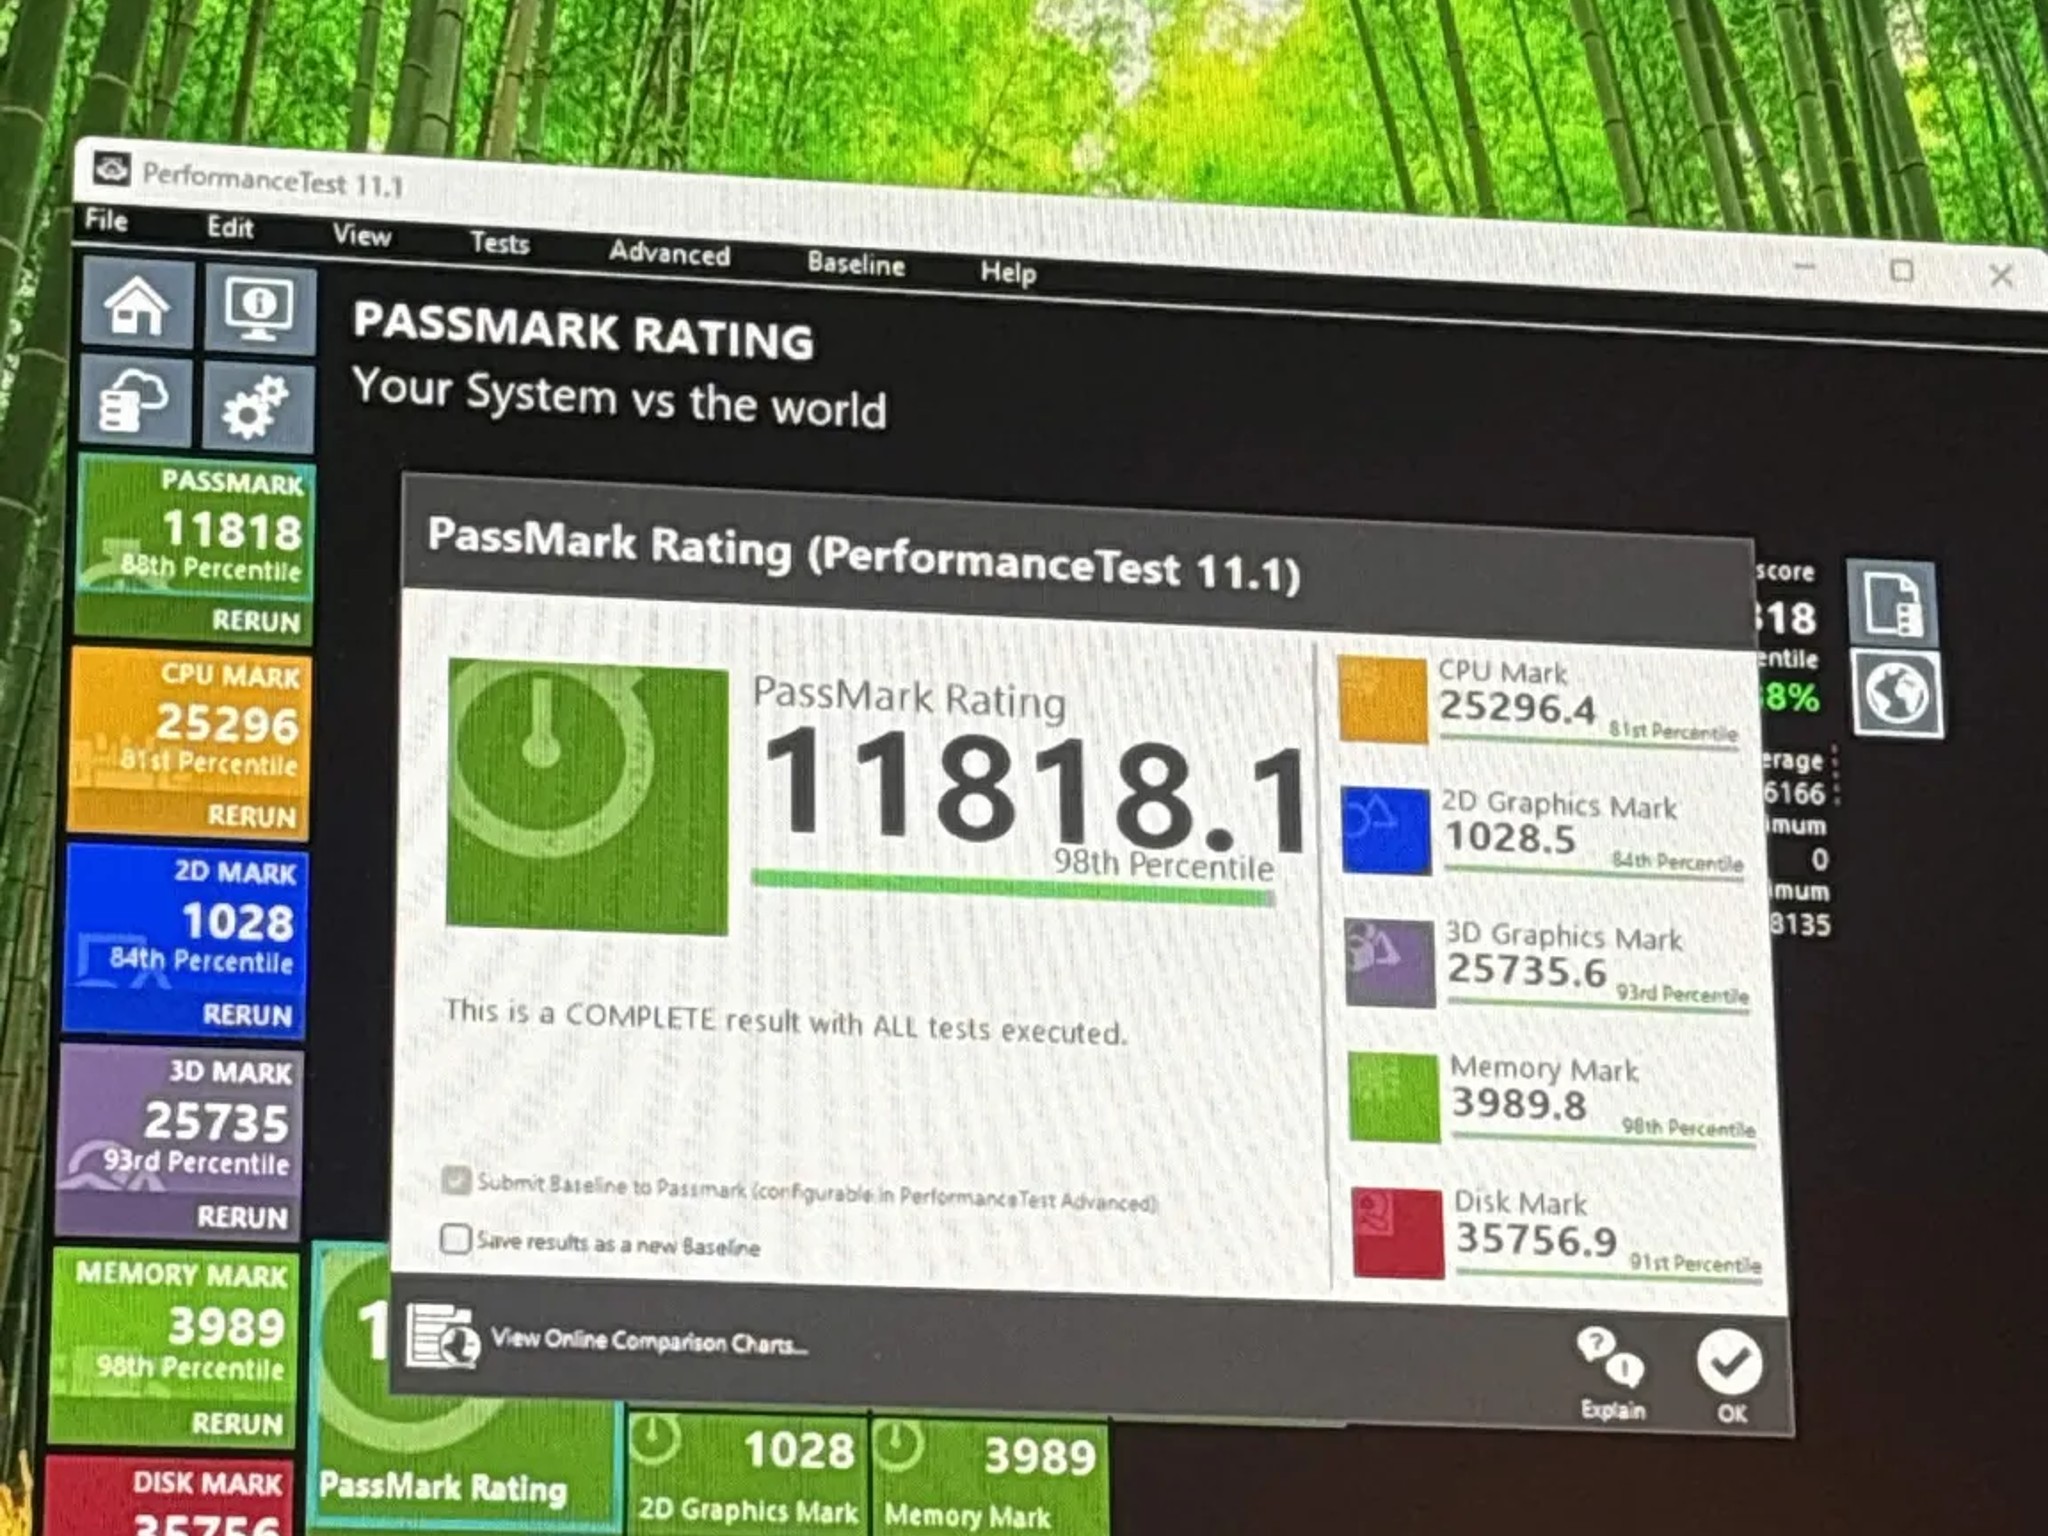Click View Online Comparison Charts link

[648, 1341]
